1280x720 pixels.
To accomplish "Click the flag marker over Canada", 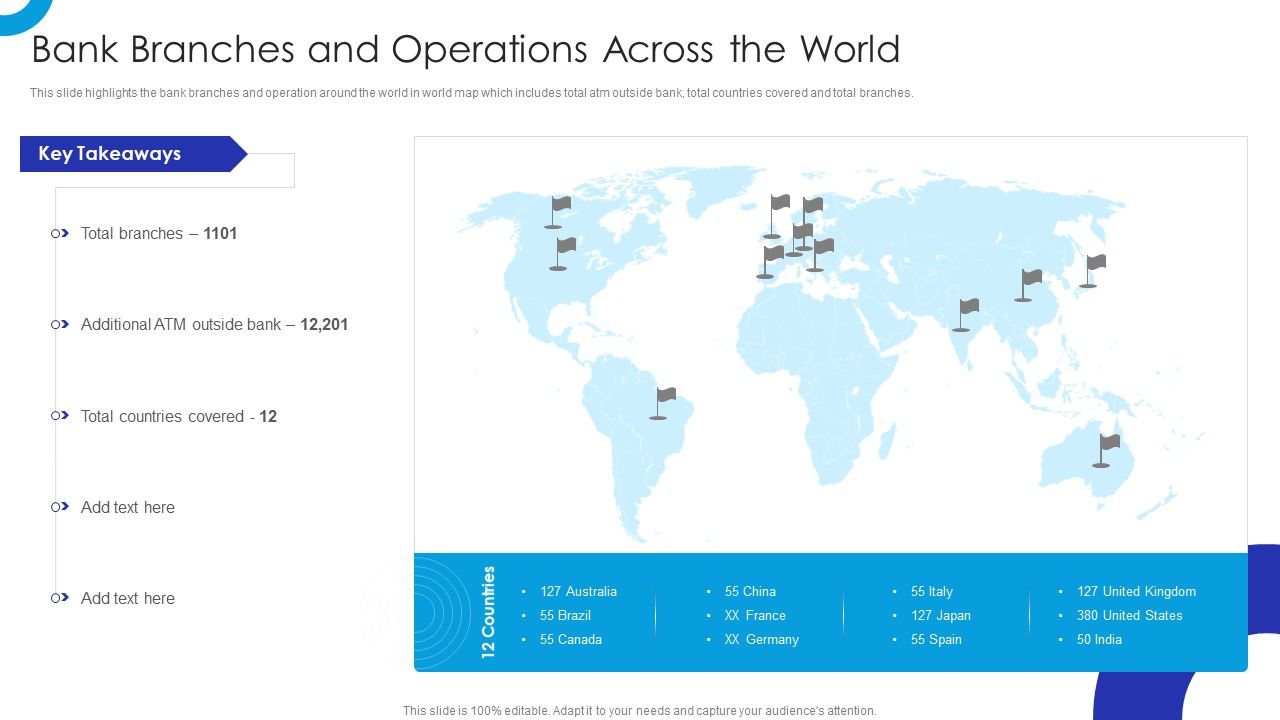I will (x=558, y=212).
